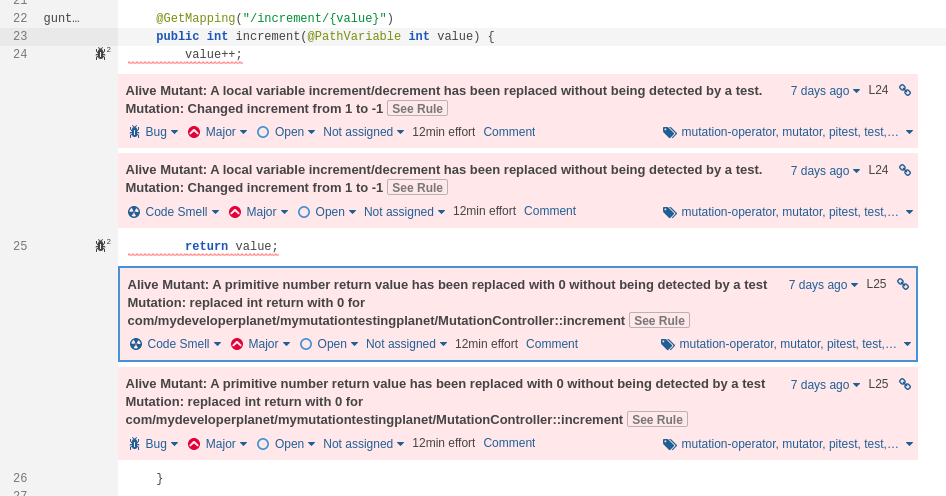The height and width of the screenshot is (496, 946).
Task: Click the tags icon on the selected L25 Code Smell issue
Action: coord(667,345)
